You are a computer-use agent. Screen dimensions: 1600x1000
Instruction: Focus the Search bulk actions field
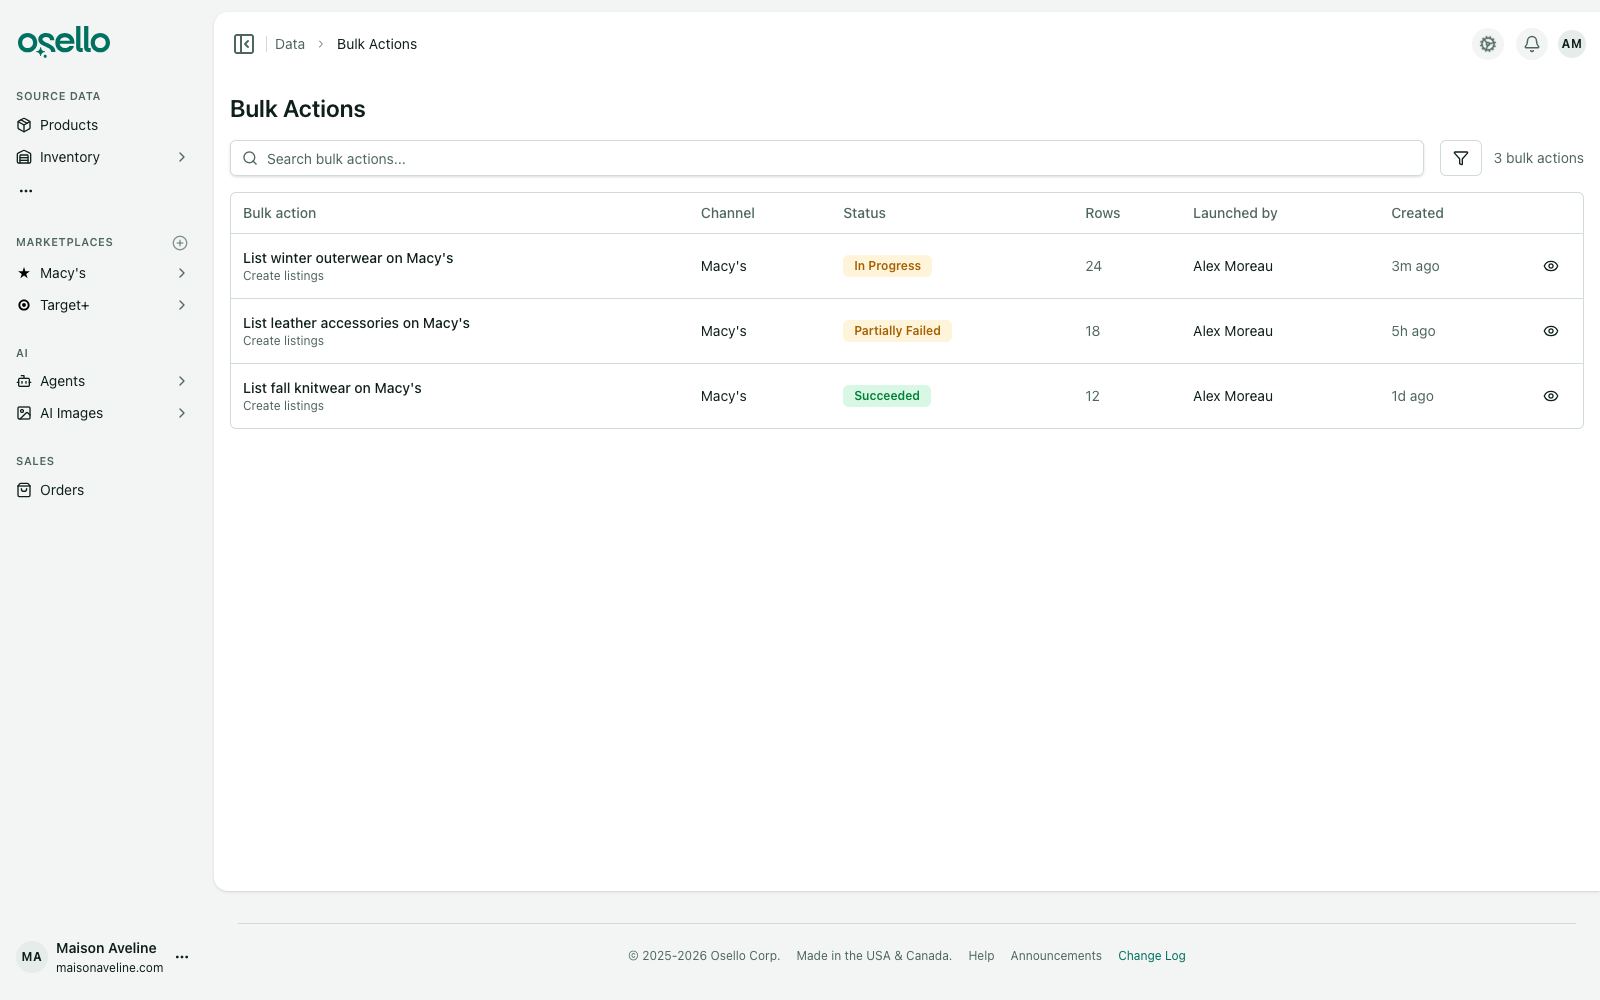pos(827,158)
